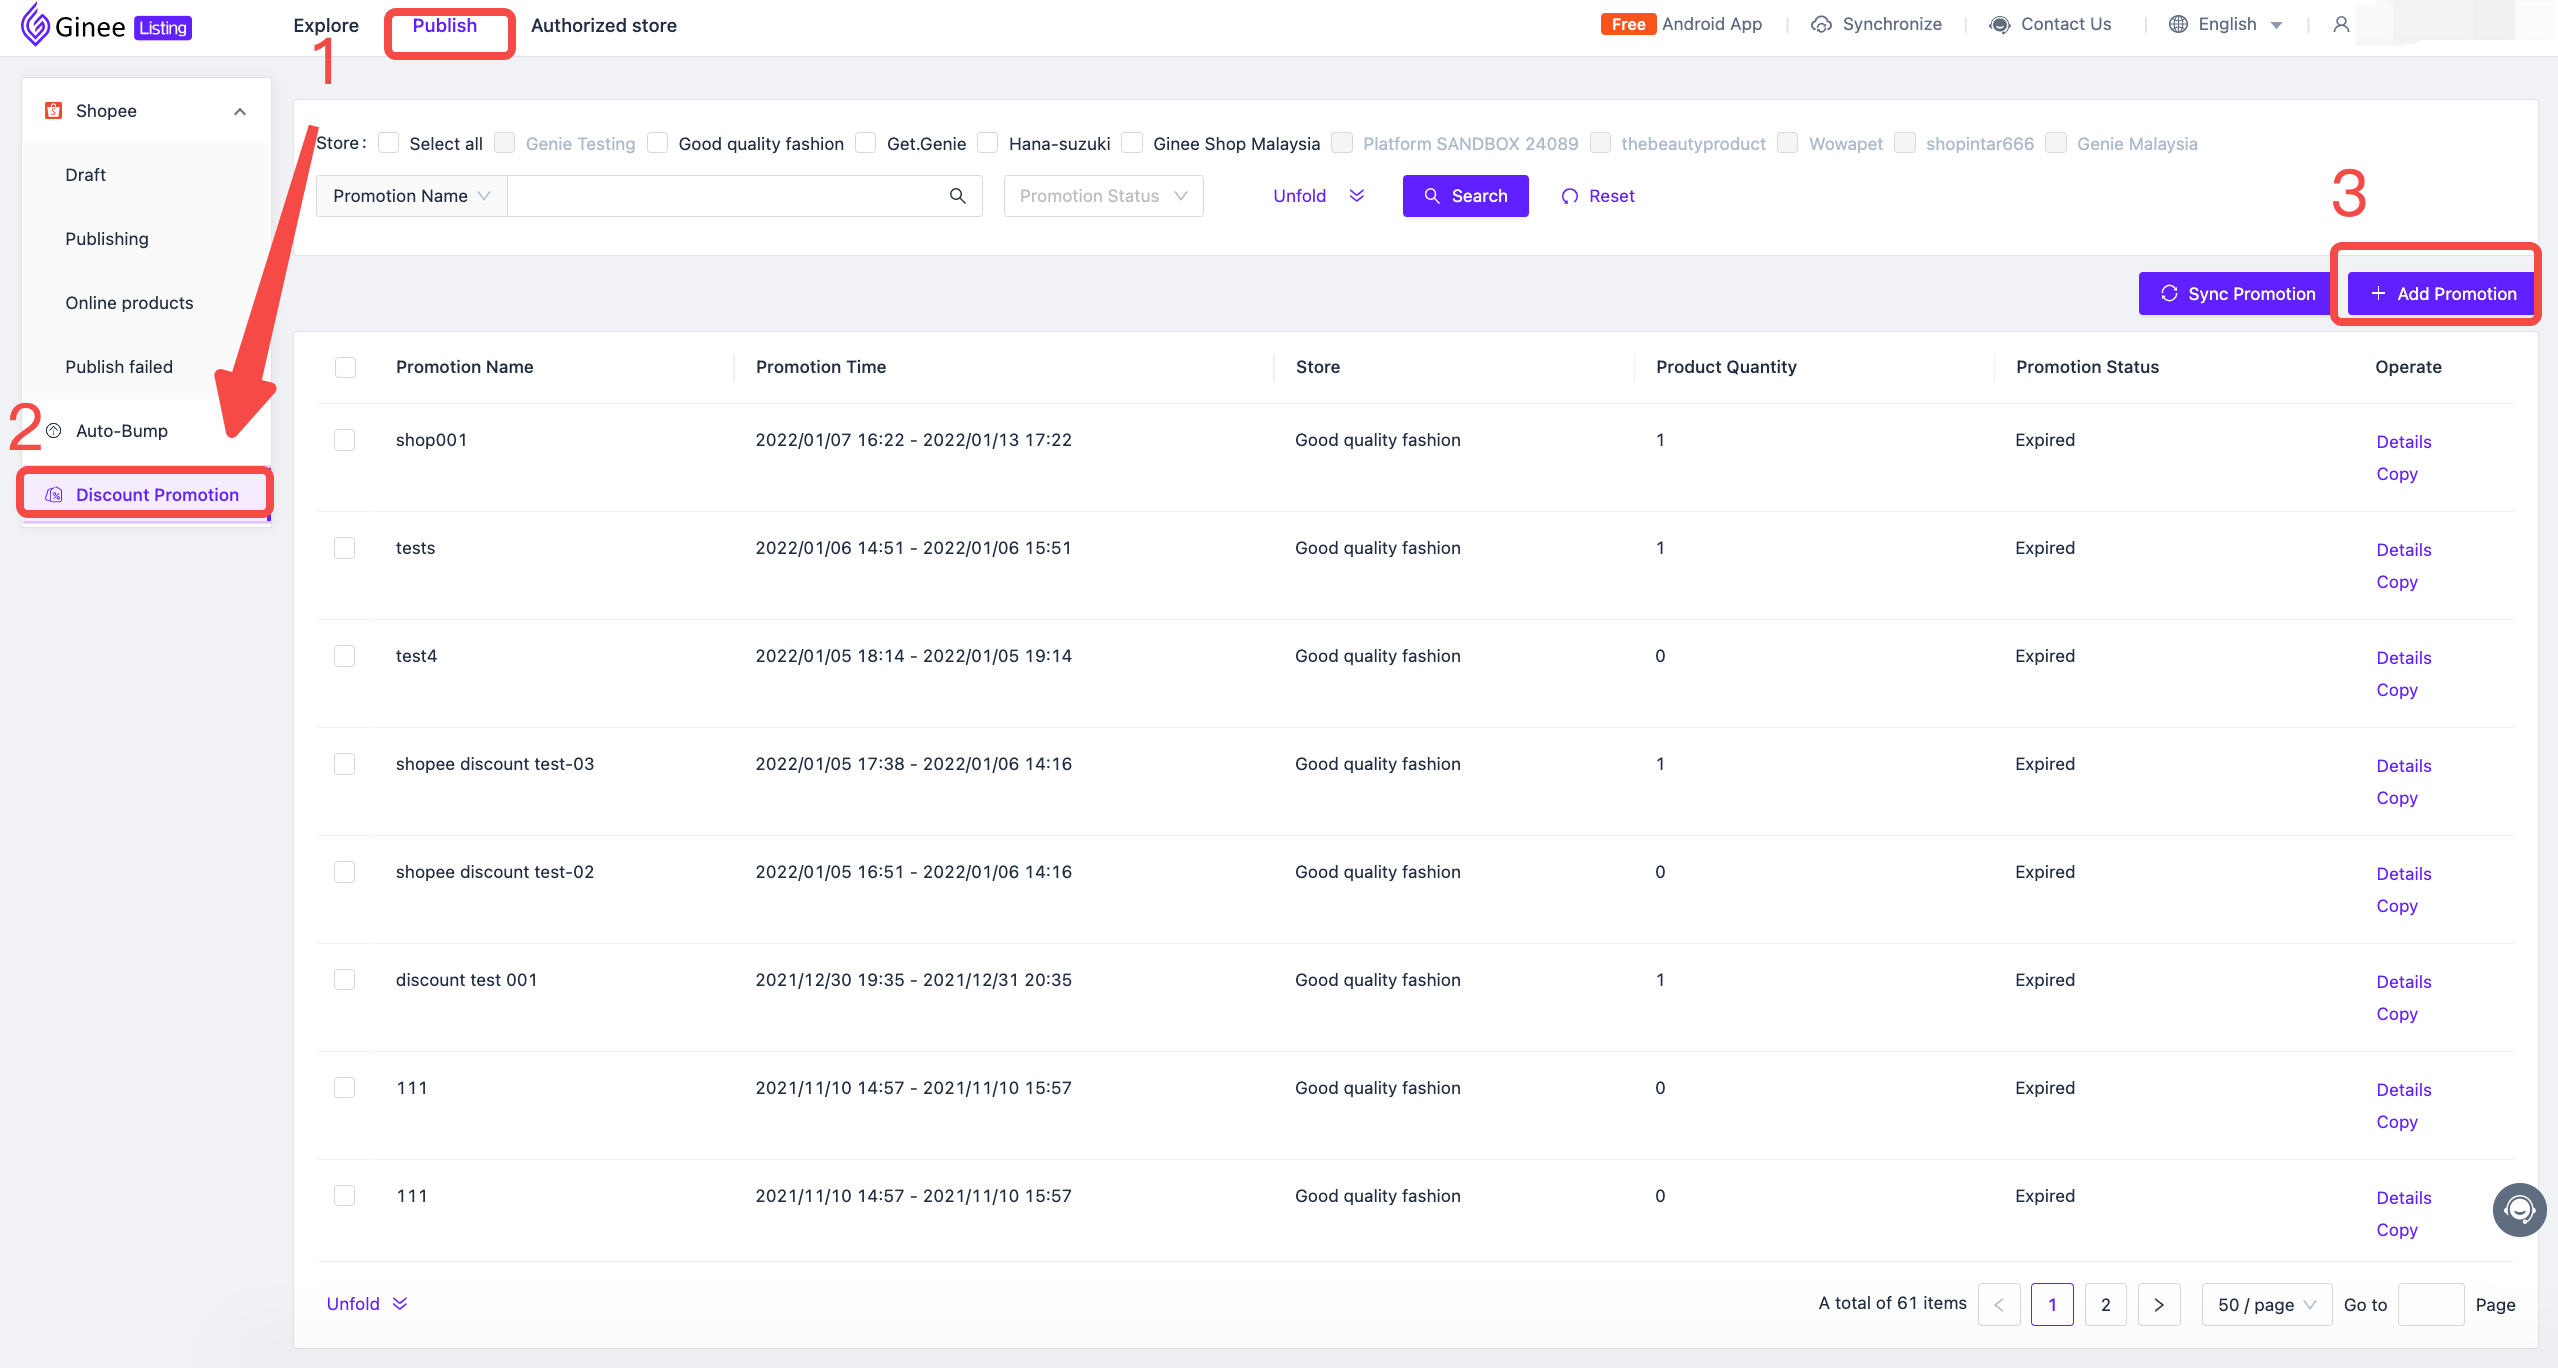Screen dimensions: 2558x1368
Task: Click the magnifier icon in name field
Action: pos(957,196)
